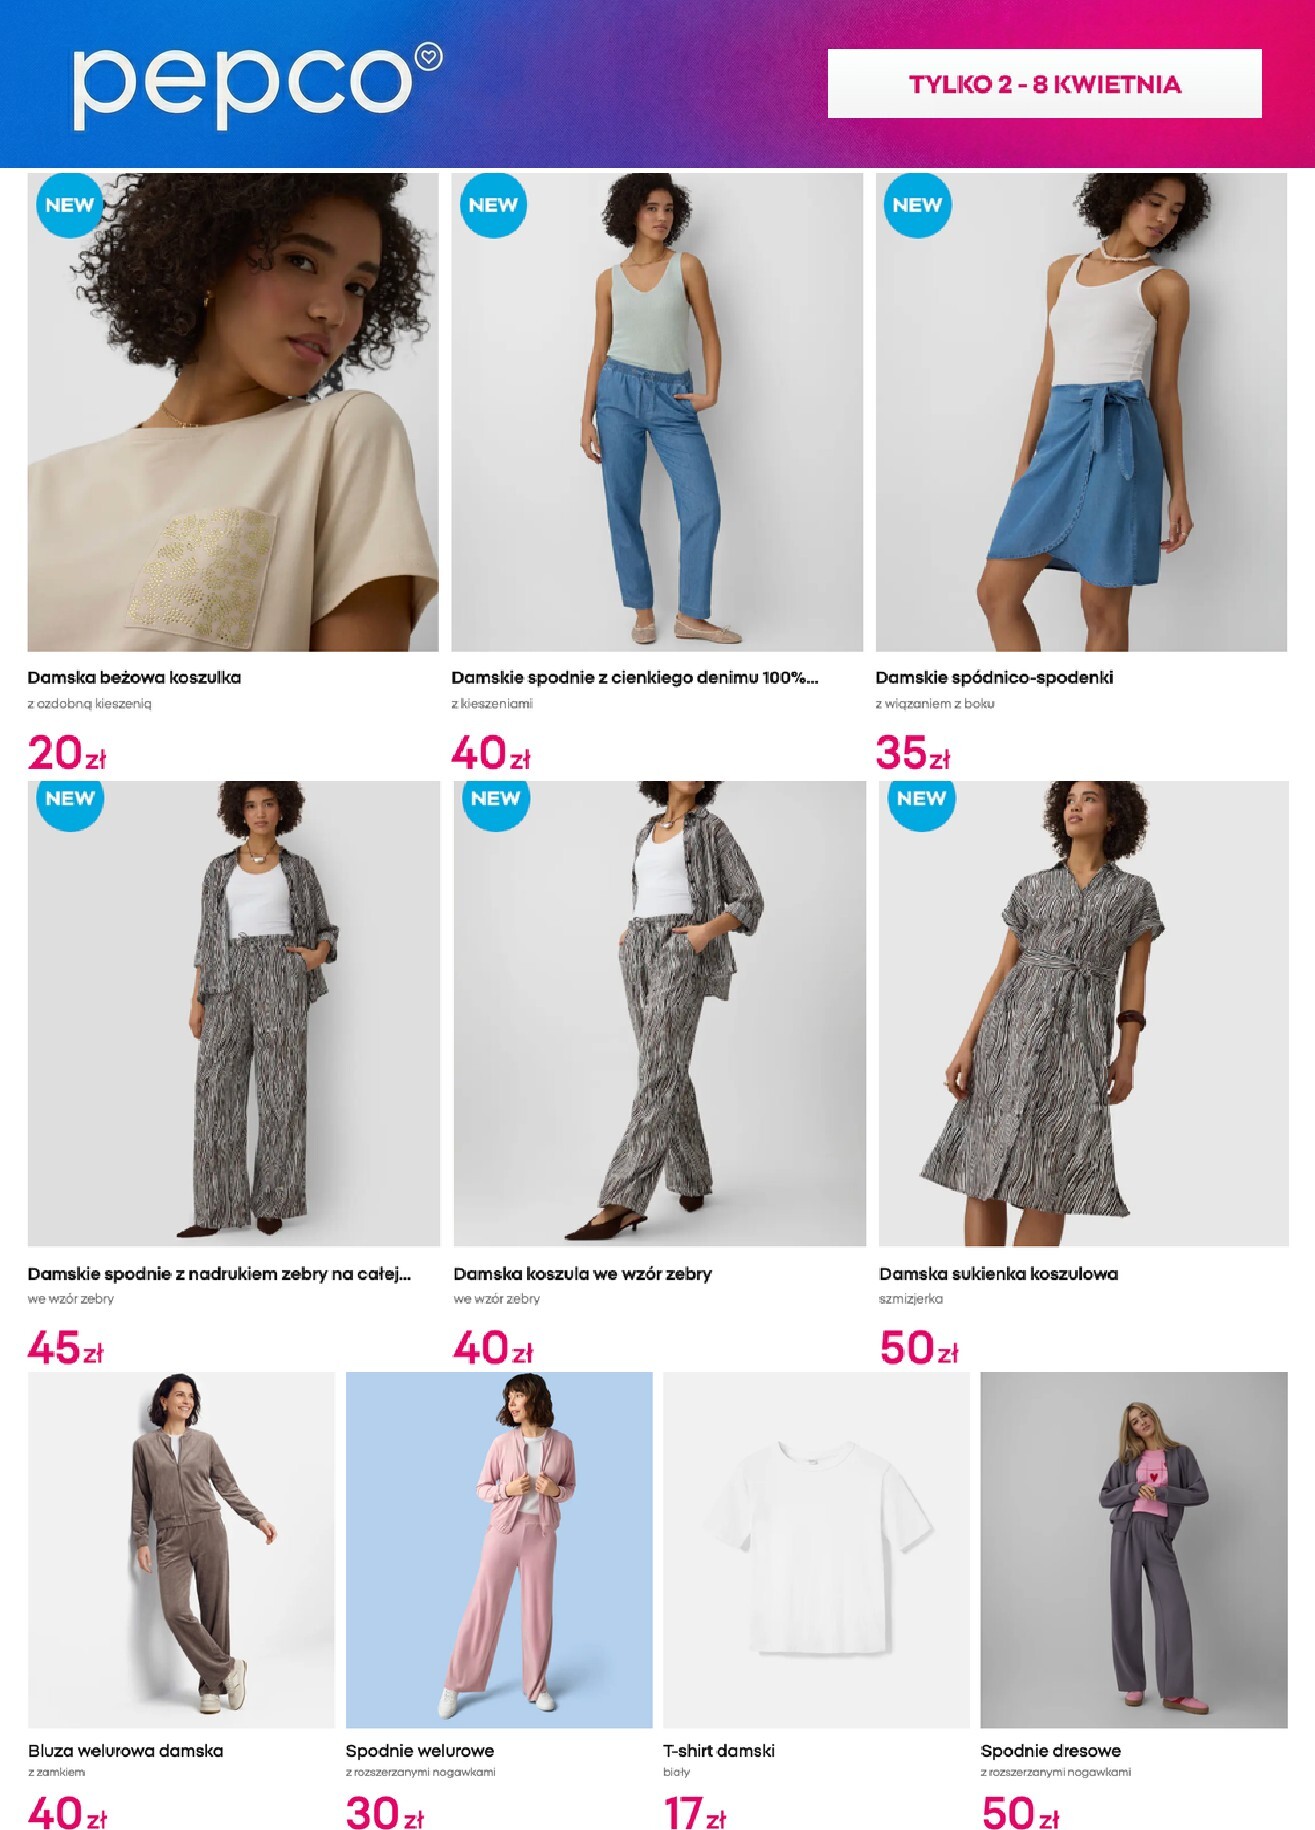Click the 20 zł price label

(x=67, y=753)
